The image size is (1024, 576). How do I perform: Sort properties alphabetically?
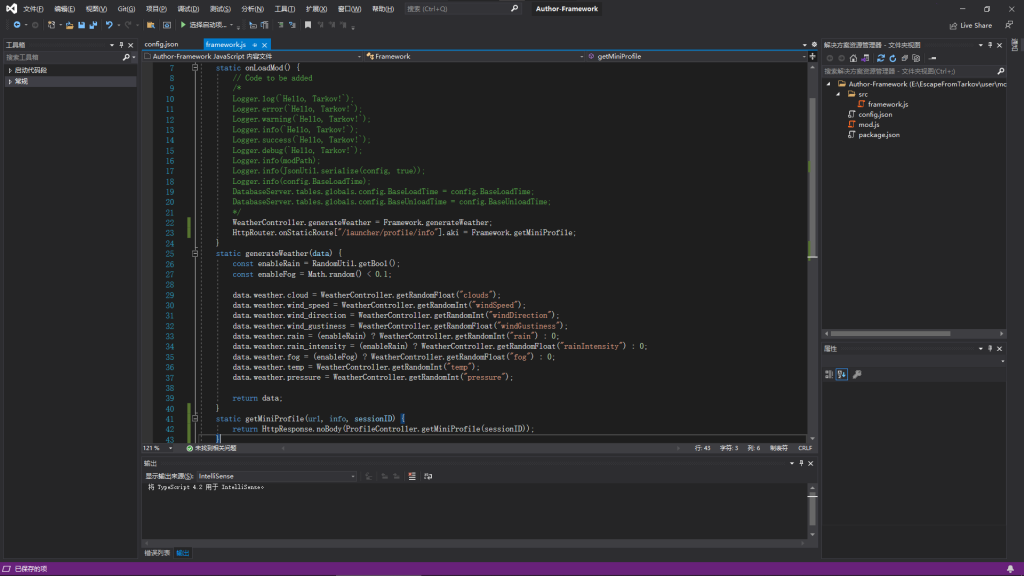pyautogui.click(x=842, y=374)
